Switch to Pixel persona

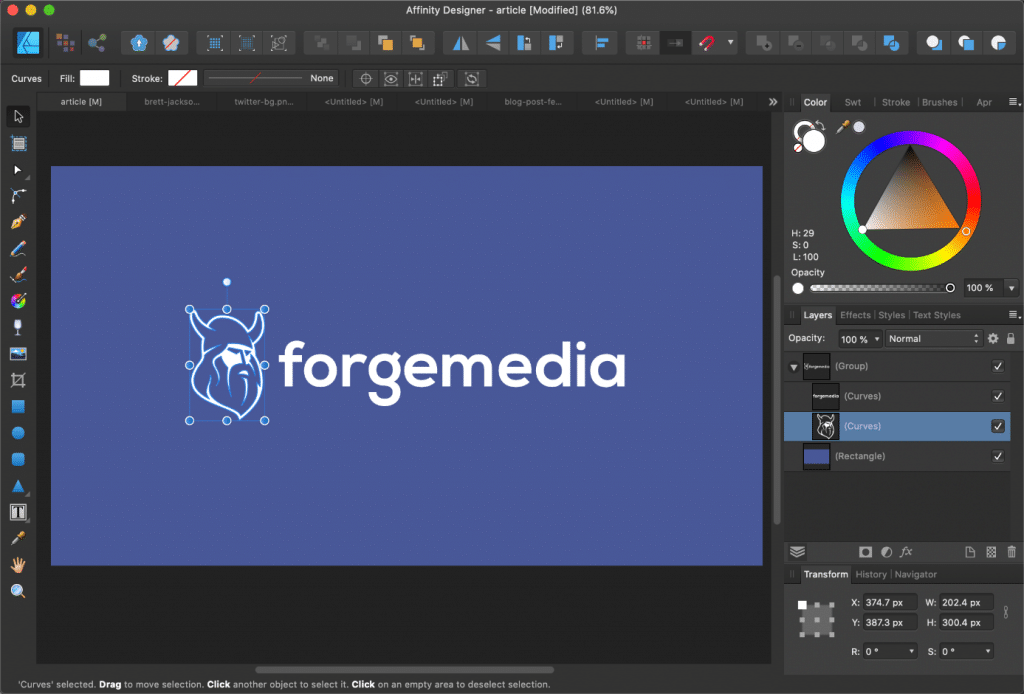[65, 43]
